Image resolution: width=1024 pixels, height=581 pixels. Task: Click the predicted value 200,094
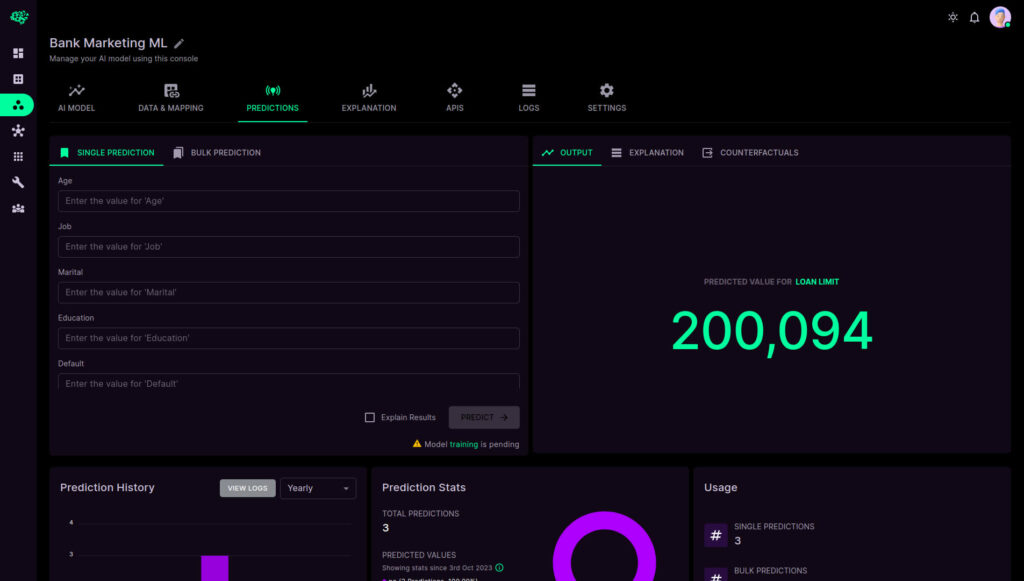(x=772, y=332)
